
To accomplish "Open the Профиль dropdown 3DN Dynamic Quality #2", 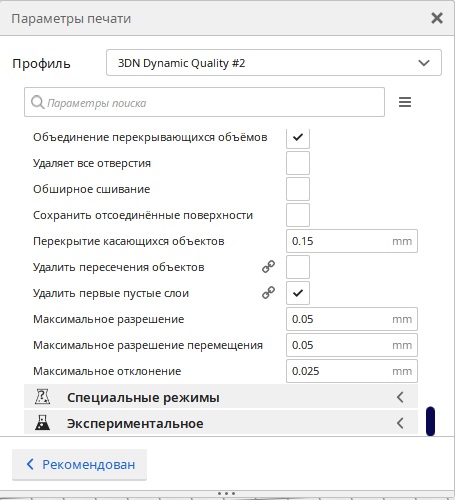I will pyautogui.click(x=274, y=63).
